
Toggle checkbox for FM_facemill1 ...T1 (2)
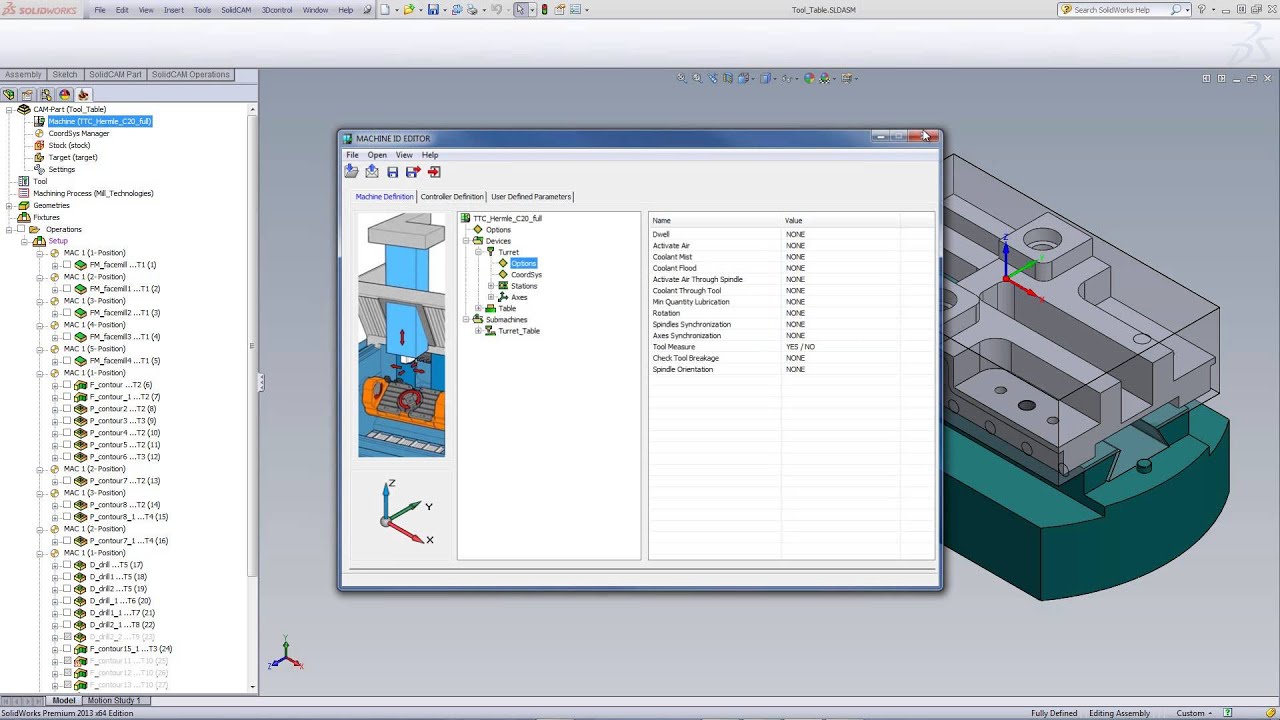click(68, 289)
